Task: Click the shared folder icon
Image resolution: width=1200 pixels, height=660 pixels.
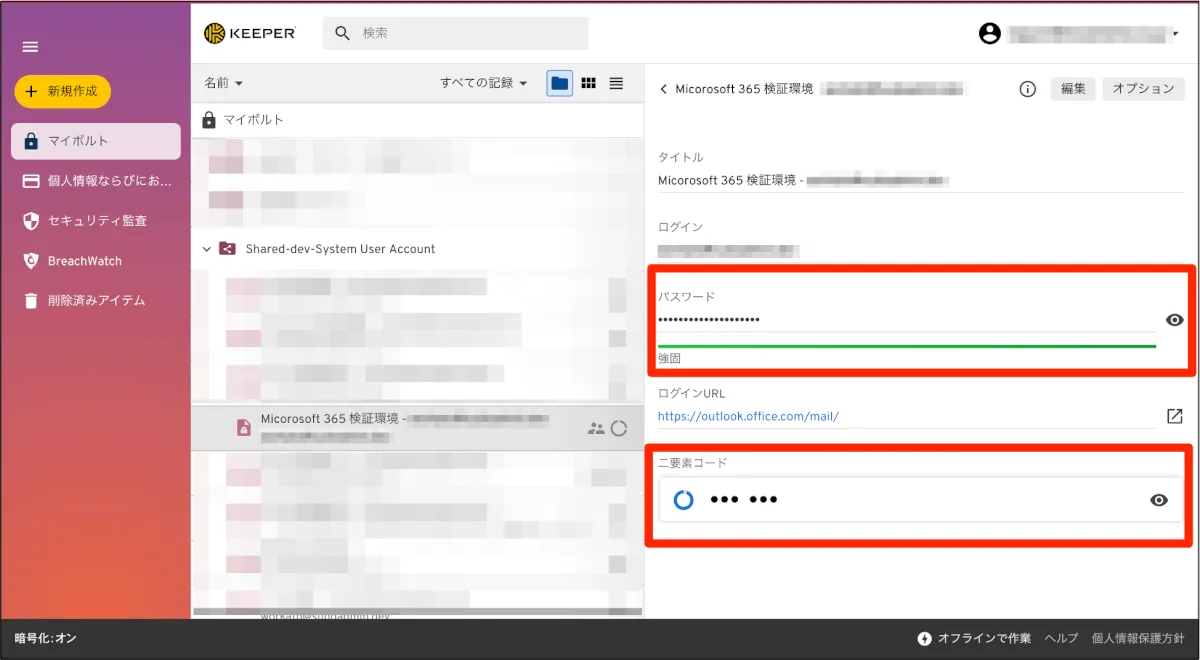Action: tap(227, 249)
